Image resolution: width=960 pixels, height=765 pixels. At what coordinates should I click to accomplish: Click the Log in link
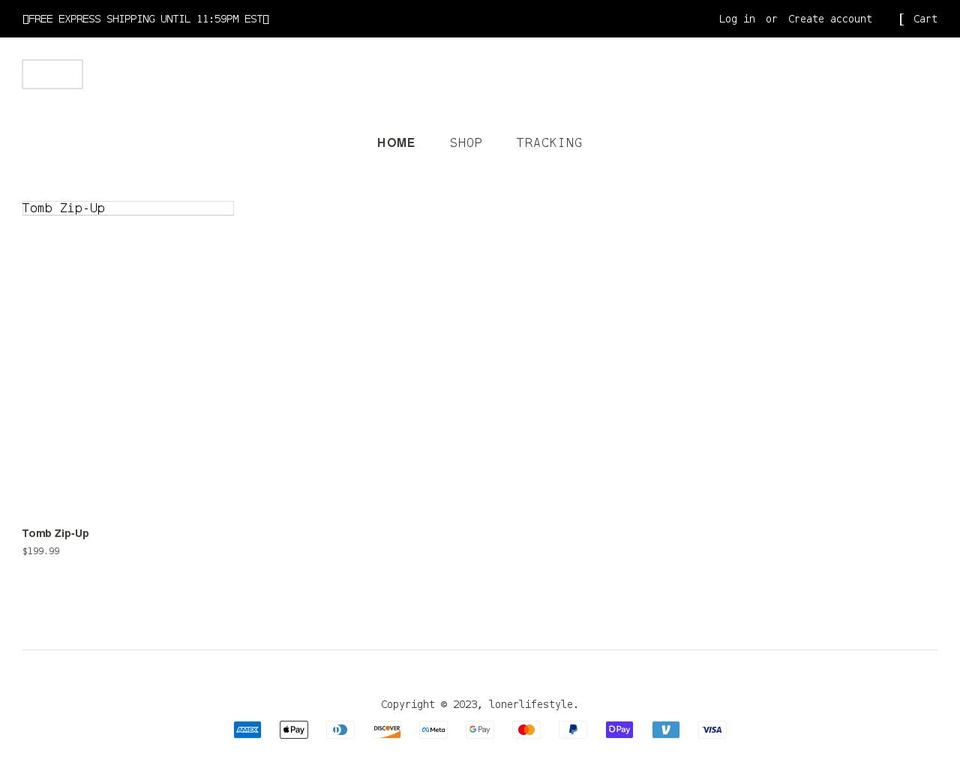coord(737,19)
